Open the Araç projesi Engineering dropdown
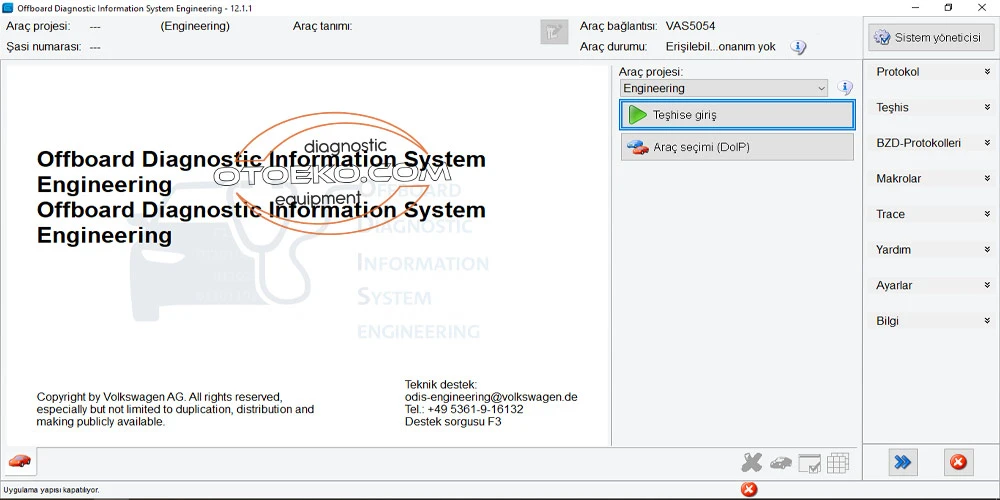 724,88
